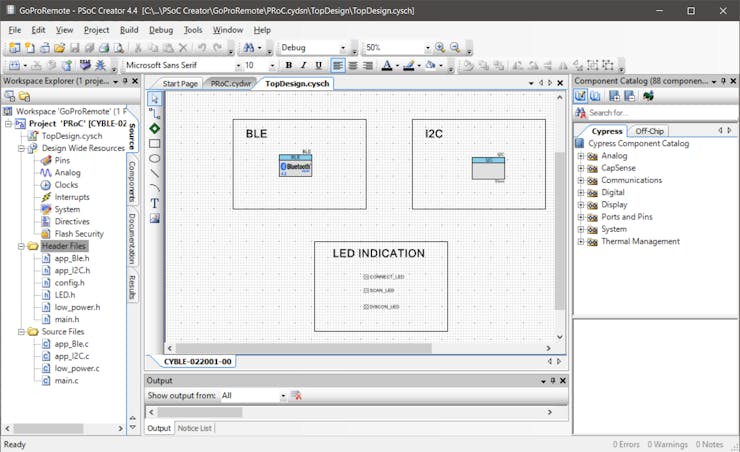Select the ellipse shape tool
The height and width of the screenshot is (452, 740).
pos(155,158)
